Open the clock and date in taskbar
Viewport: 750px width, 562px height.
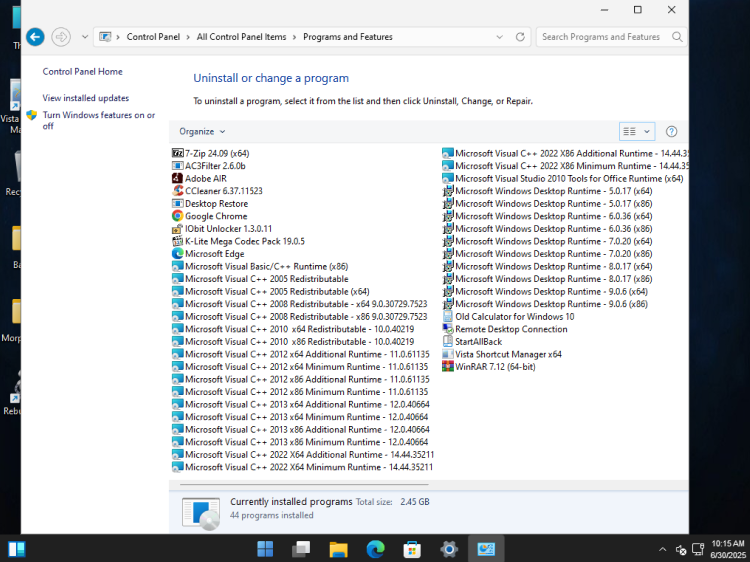click(727, 549)
